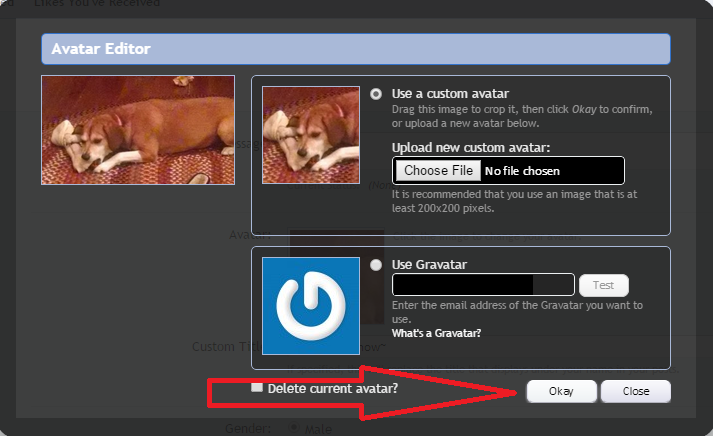The height and width of the screenshot is (436, 713).
Task: Click the 'Upload new custom avatar:' heading
Action: pos(471,148)
